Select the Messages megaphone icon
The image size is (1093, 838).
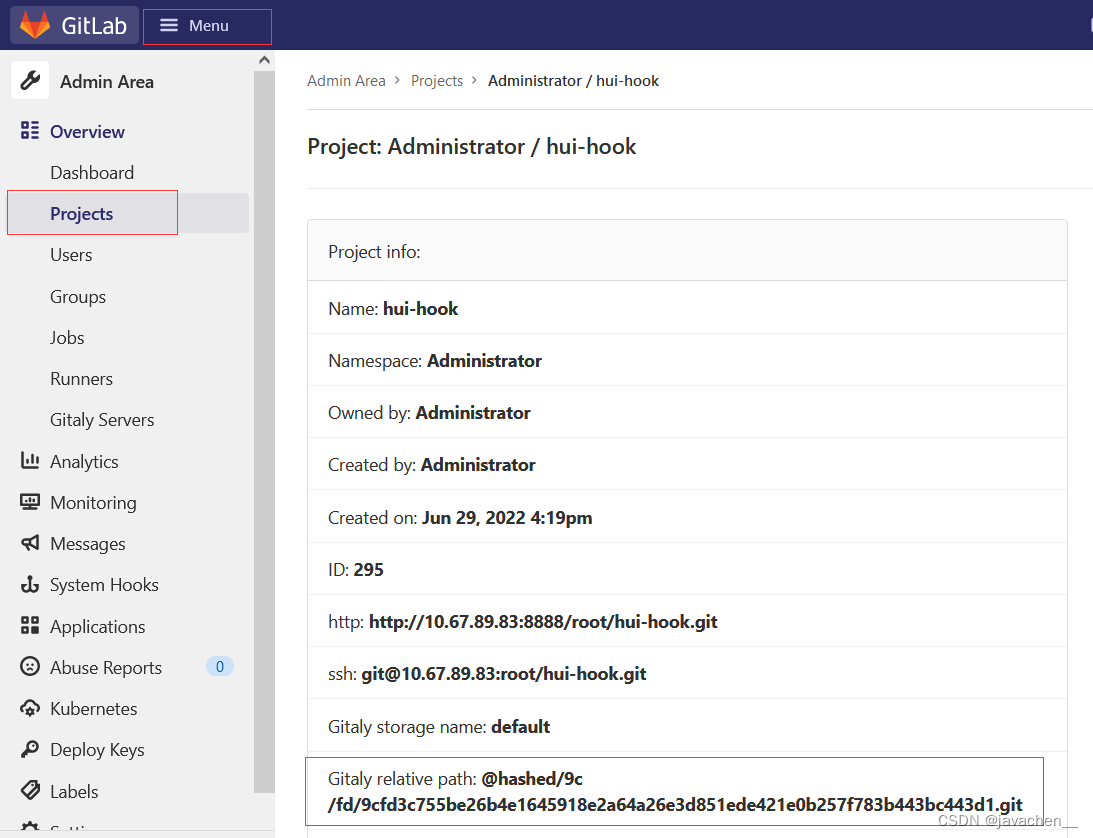point(28,543)
